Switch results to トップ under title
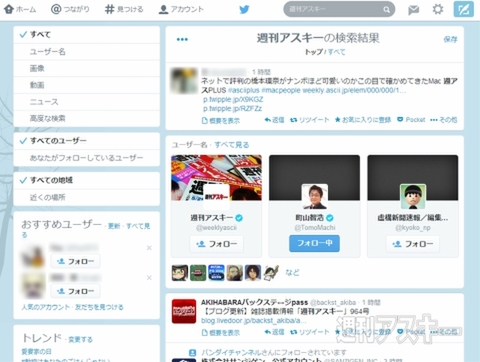Image resolution: width=480 pixels, height=362 pixels. point(314,52)
